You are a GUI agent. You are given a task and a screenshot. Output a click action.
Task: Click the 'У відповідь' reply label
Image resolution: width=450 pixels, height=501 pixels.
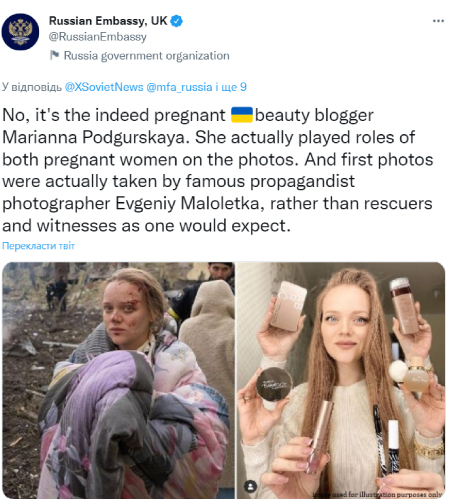(32, 87)
